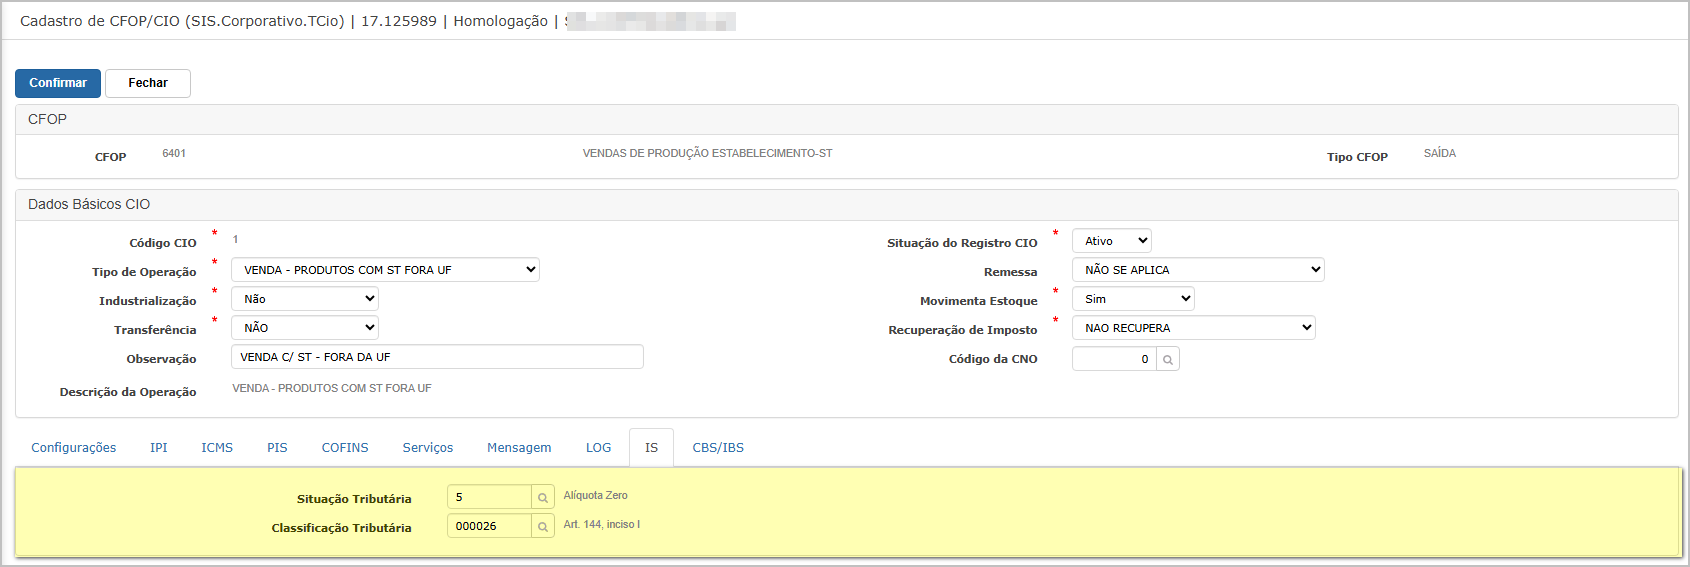The image size is (1690, 567).
Task: Open the LOG tab
Action: click(x=598, y=448)
